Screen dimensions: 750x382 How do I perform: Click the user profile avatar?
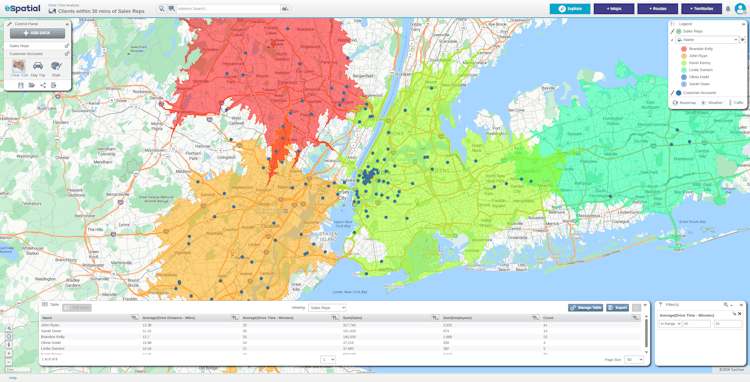tap(740, 9)
